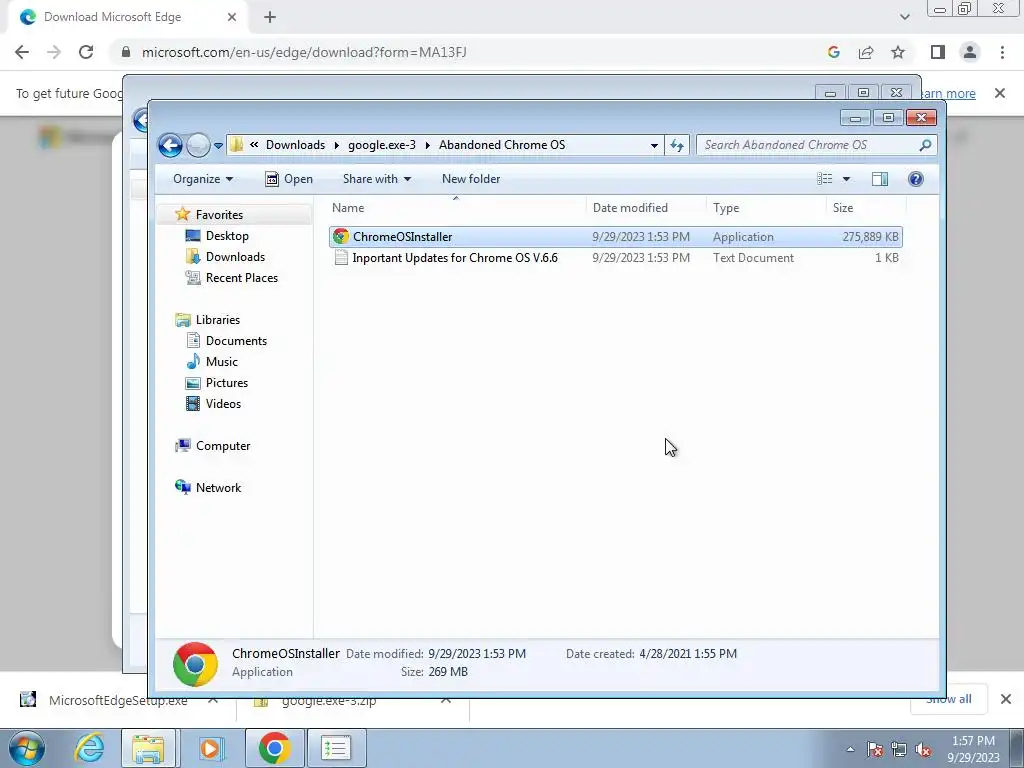Click Date created value in details pane
Viewport: 1024px width, 768px height.
tap(688, 654)
